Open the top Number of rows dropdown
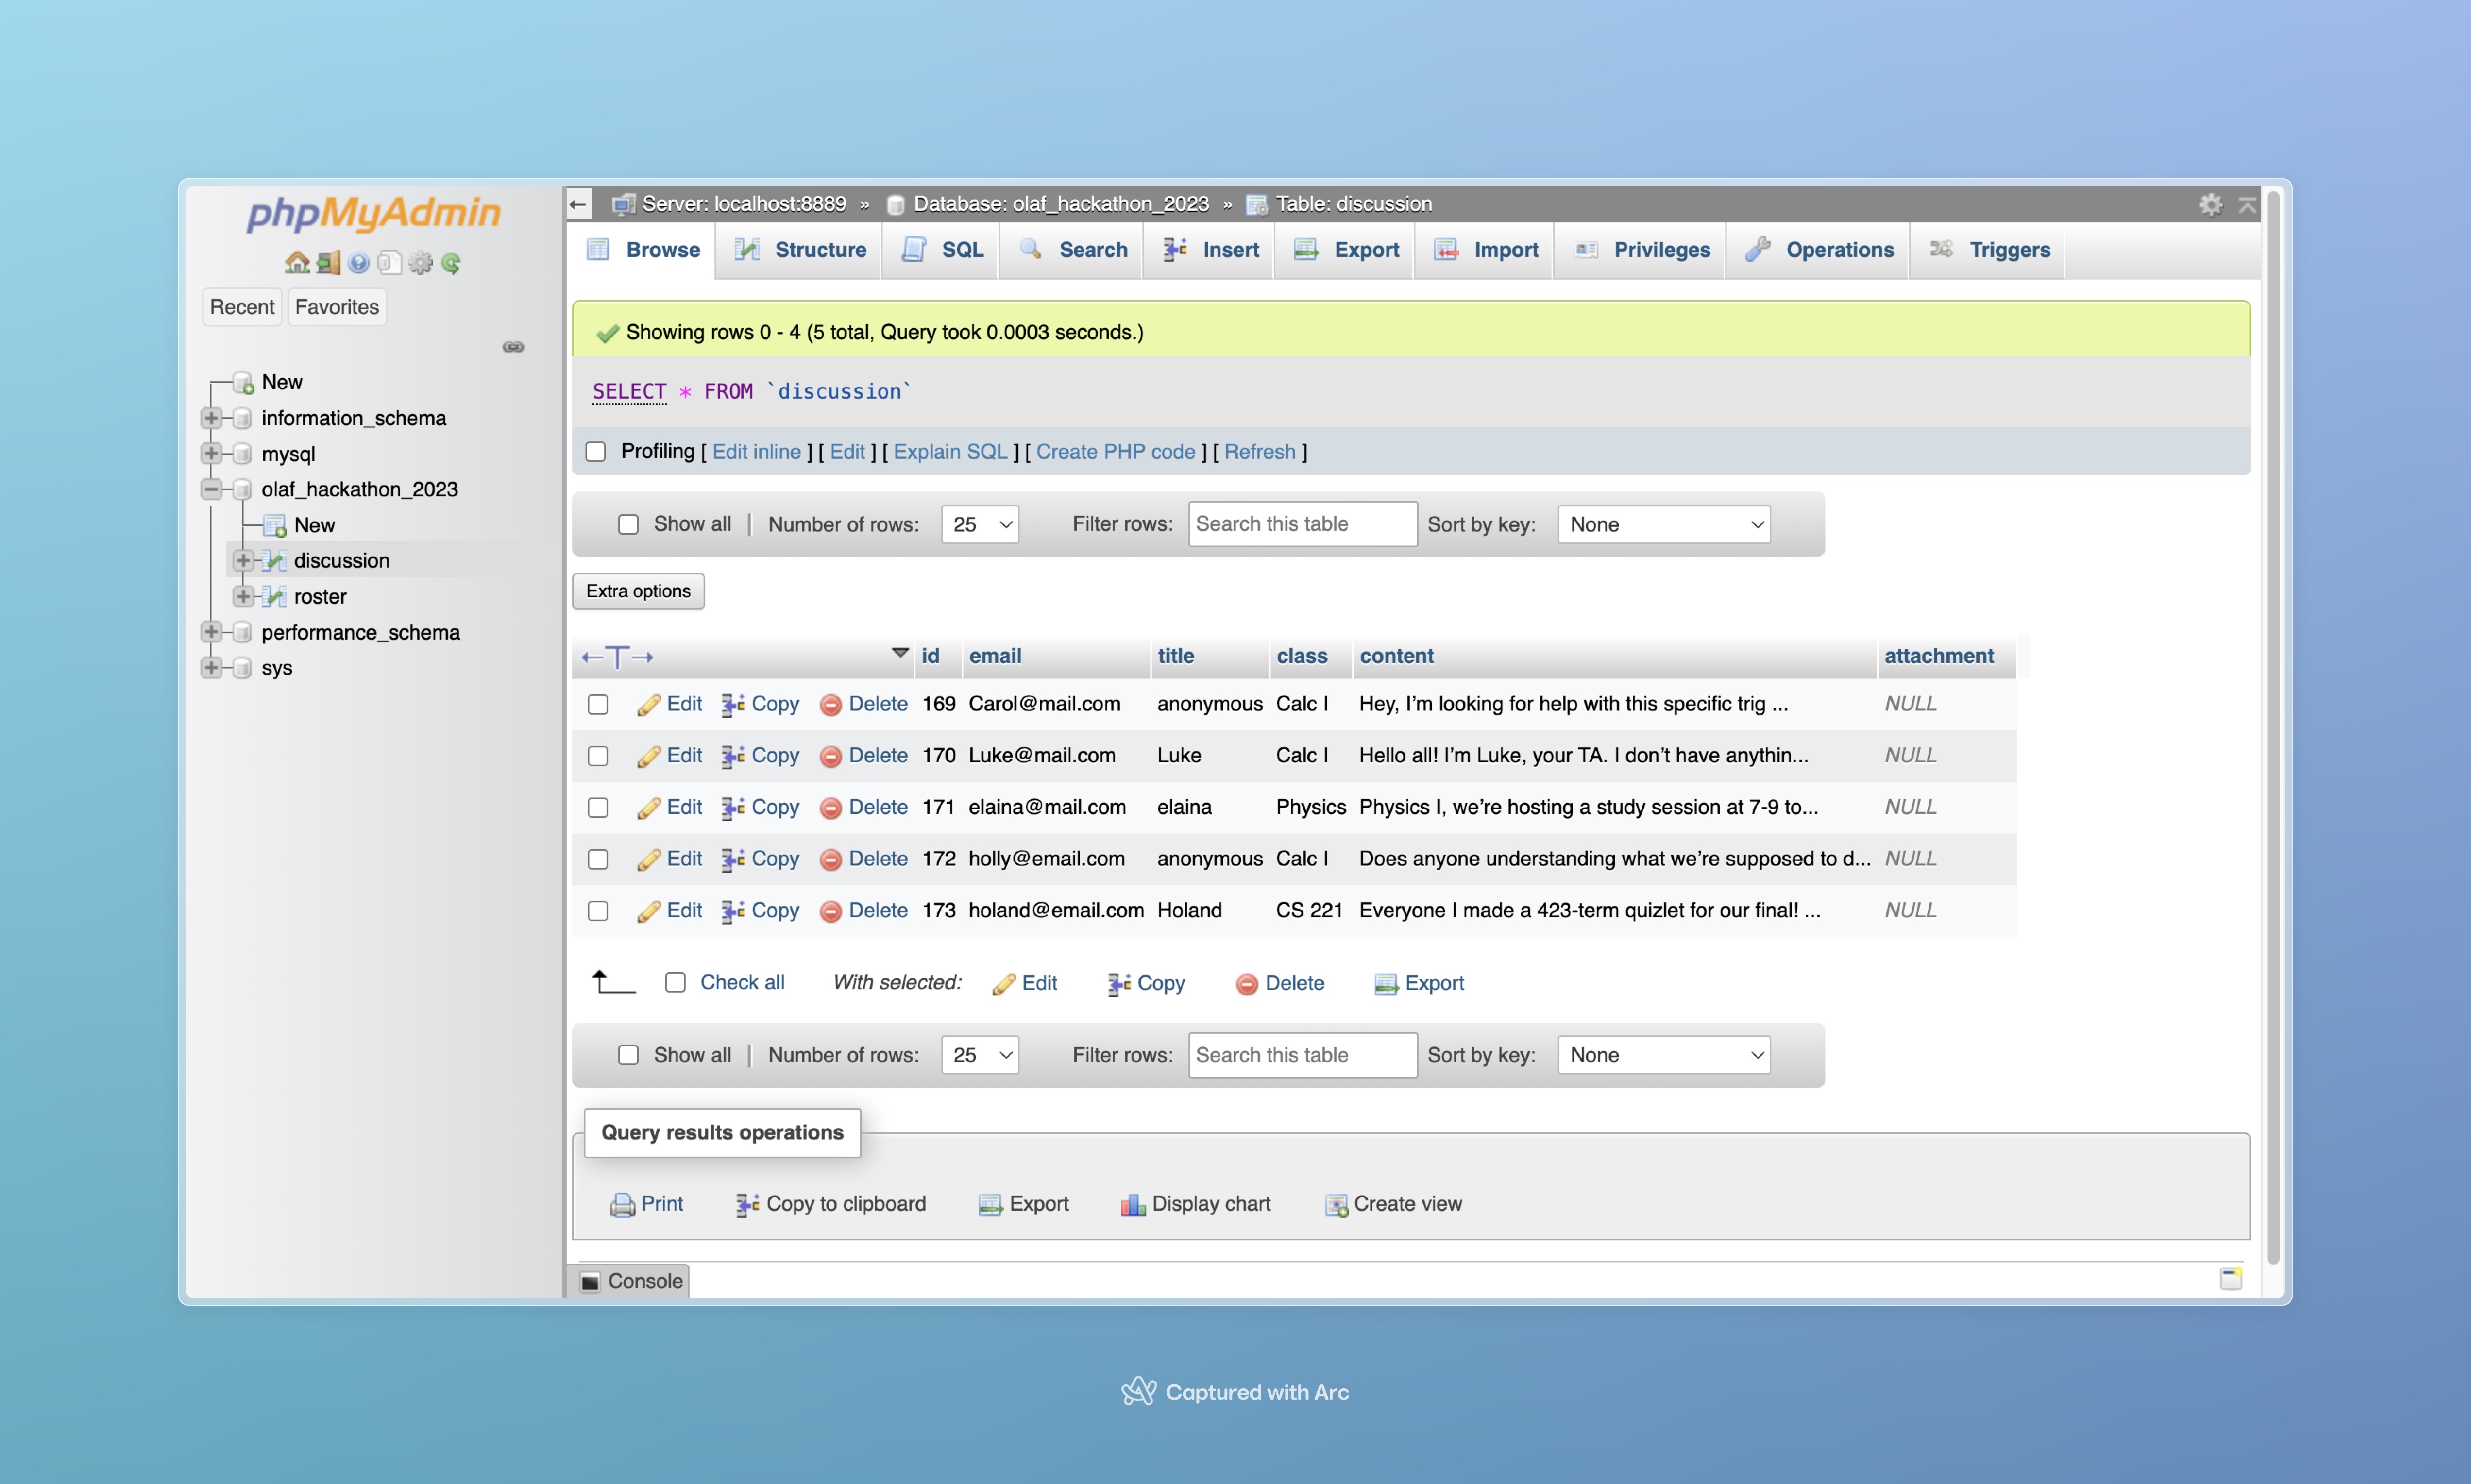The width and height of the screenshot is (2471, 1484). (x=979, y=525)
